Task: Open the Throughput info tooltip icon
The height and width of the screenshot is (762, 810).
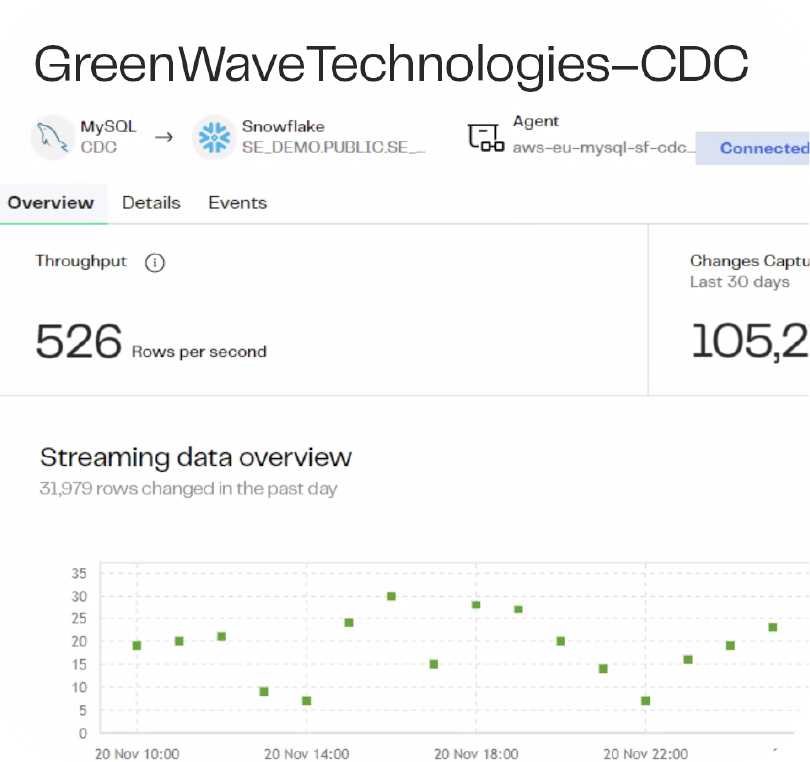Action: coord(154,263)
